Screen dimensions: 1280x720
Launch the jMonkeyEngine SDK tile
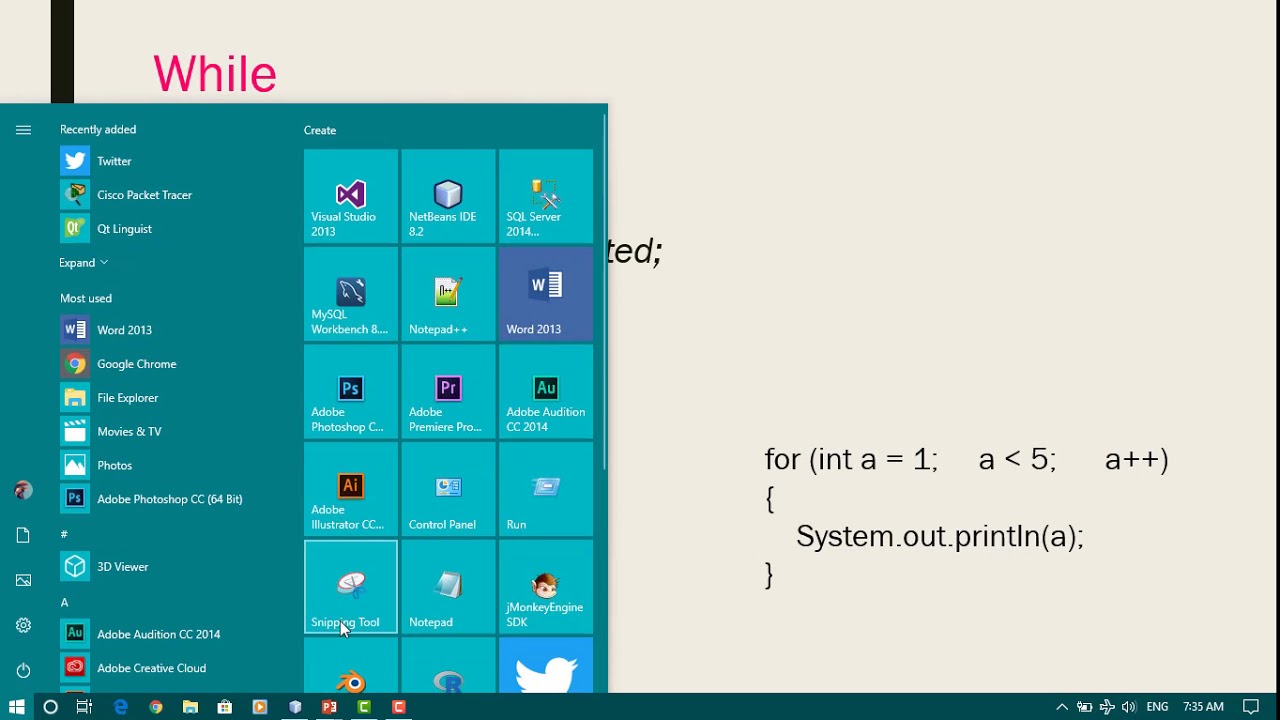point(546,587)
